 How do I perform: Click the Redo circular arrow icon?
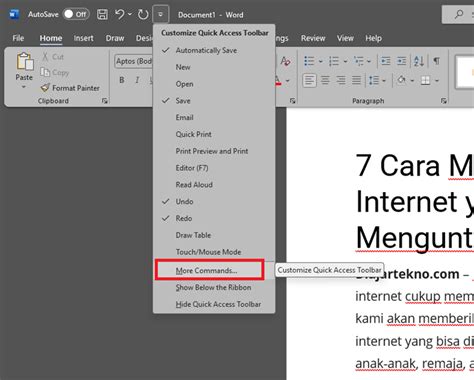point(143,14)
